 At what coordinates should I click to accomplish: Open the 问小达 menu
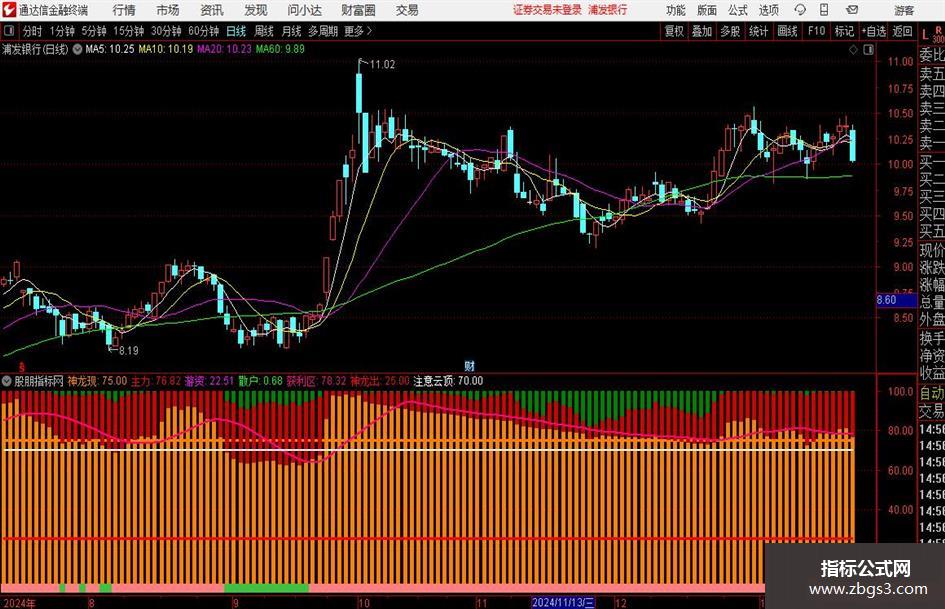(x=304, y=10)
